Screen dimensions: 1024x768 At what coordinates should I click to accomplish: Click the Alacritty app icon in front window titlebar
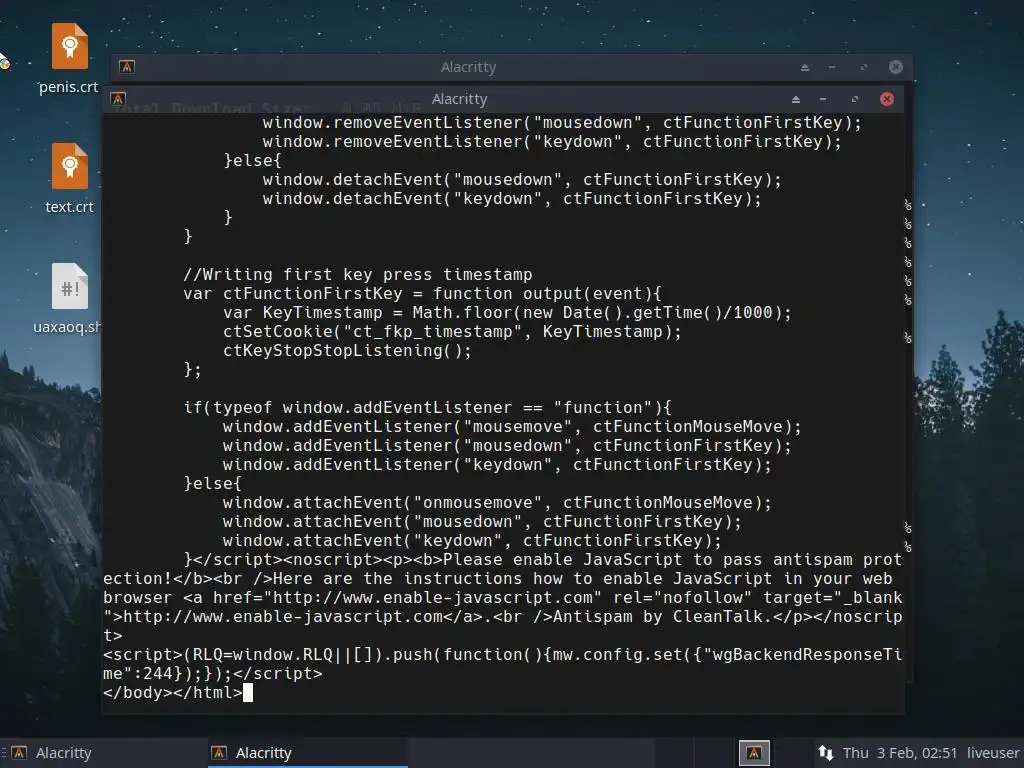coord(118,99)
